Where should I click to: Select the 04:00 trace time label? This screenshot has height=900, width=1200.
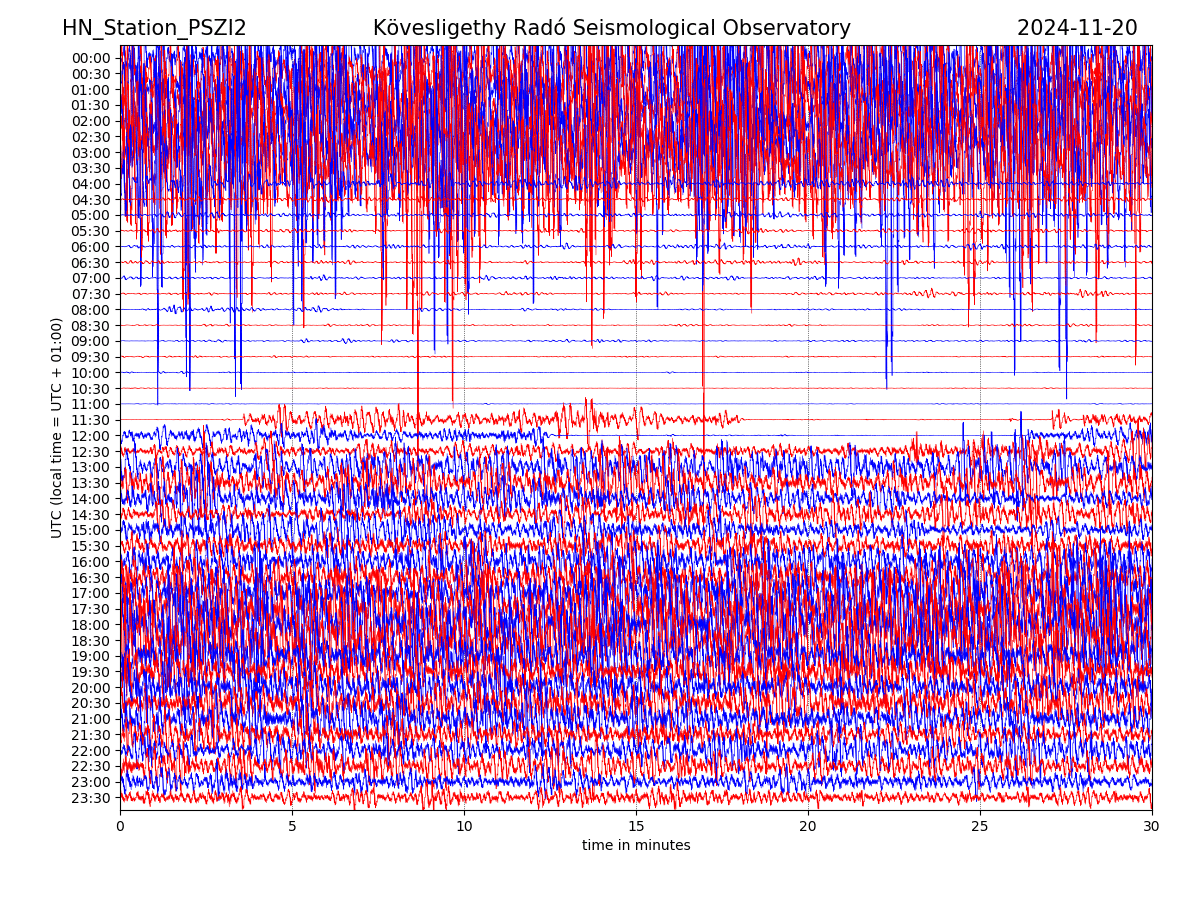point(91,184)
